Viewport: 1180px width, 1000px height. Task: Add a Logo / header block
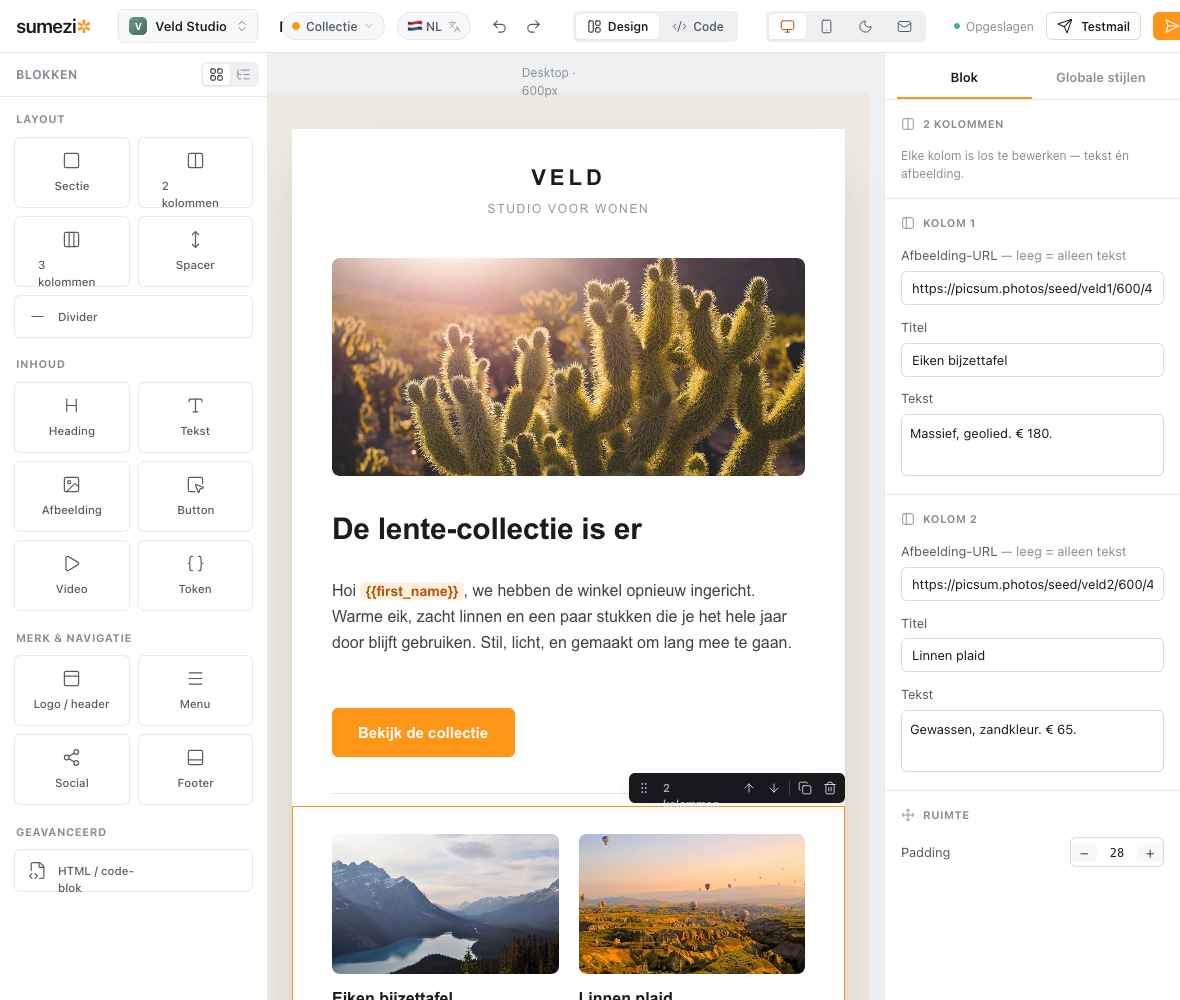tap(71, 691)
